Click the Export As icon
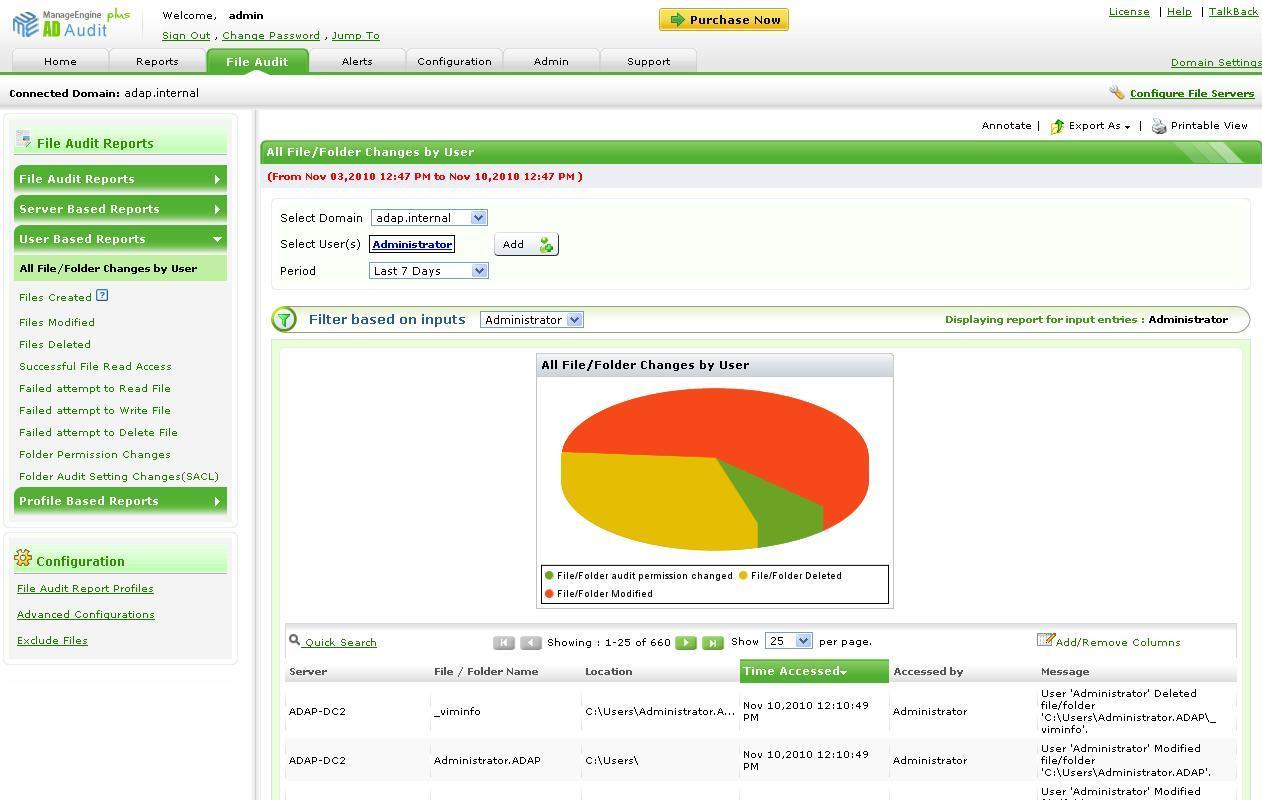The image size is (1262, 800). point(1057,126)
